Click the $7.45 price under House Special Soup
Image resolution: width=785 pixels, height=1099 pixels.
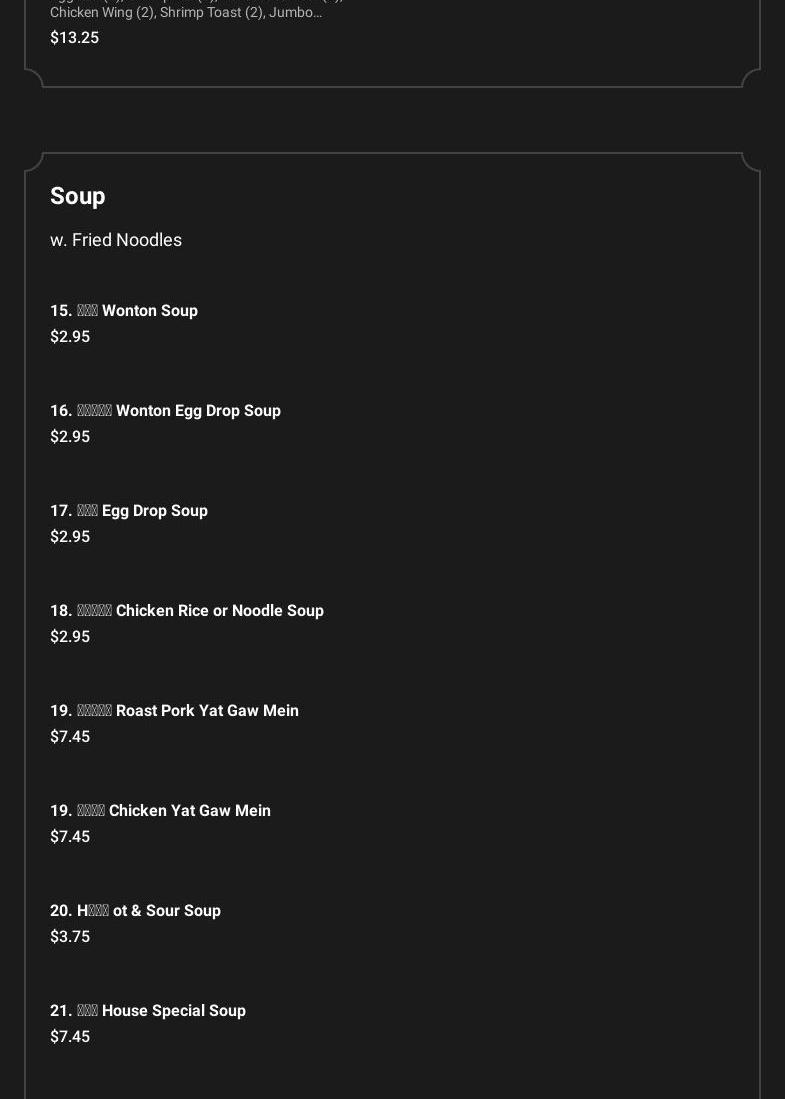point(70,1037)
